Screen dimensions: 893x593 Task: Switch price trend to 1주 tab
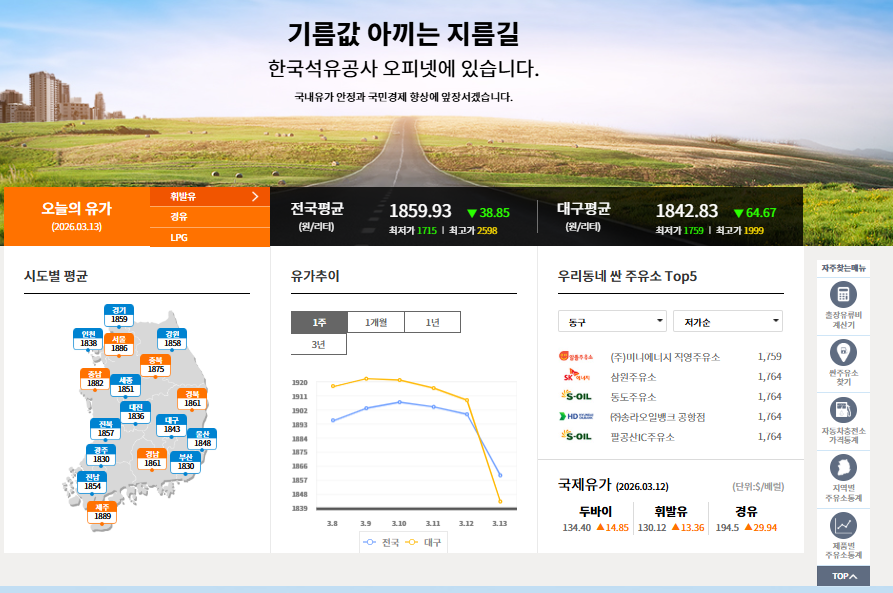click(x=319, y=322)
